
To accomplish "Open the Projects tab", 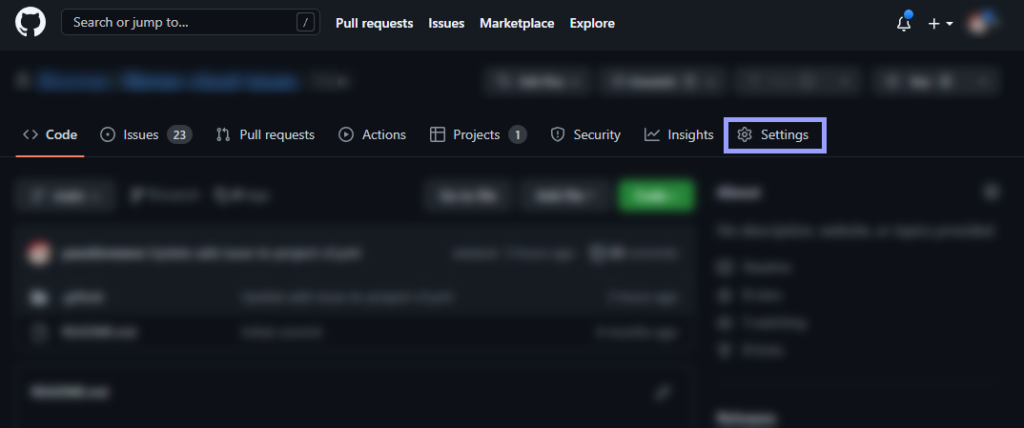I will click(478, 135).
